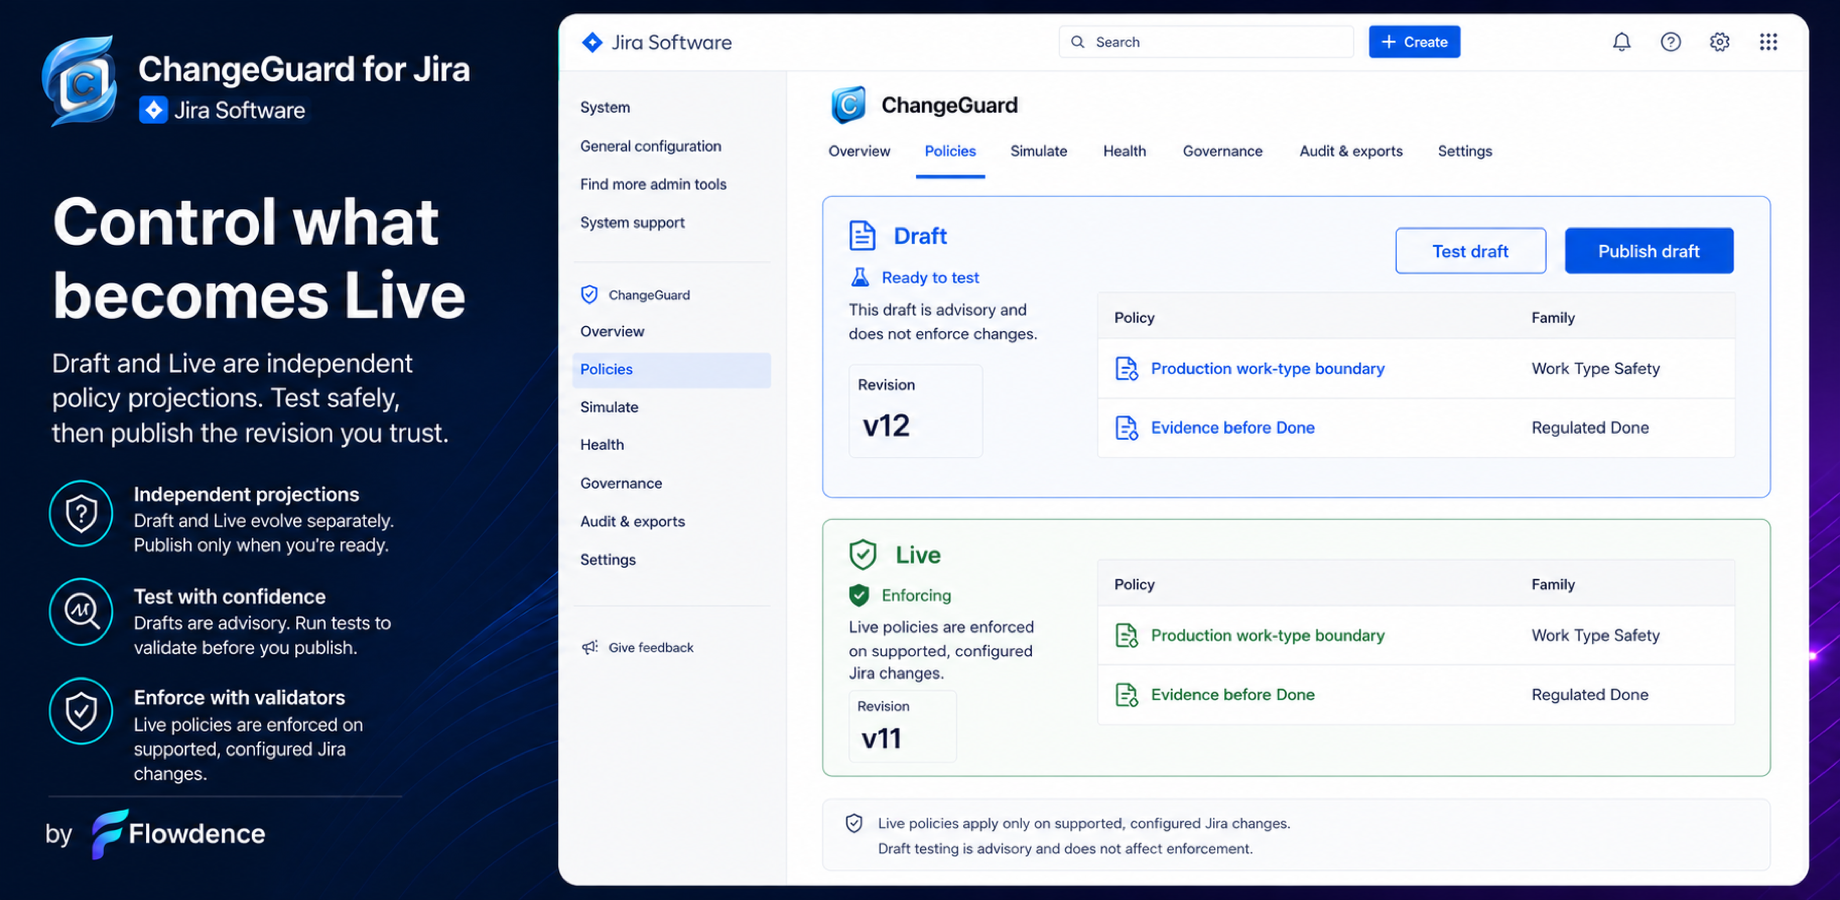The height and width of the screenshot is (900, 1840).
Task: Open Settings in the sidebar
Action: coord(608,560)
